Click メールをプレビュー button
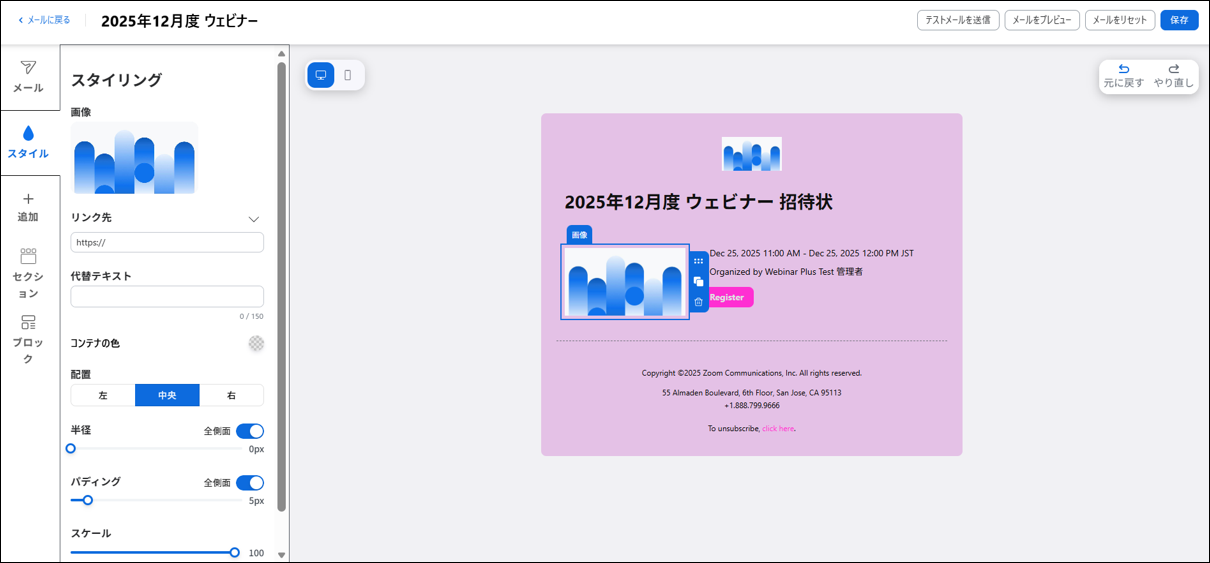The width and height of the screenshot is (1210, 563). [x=1042, y=20]
